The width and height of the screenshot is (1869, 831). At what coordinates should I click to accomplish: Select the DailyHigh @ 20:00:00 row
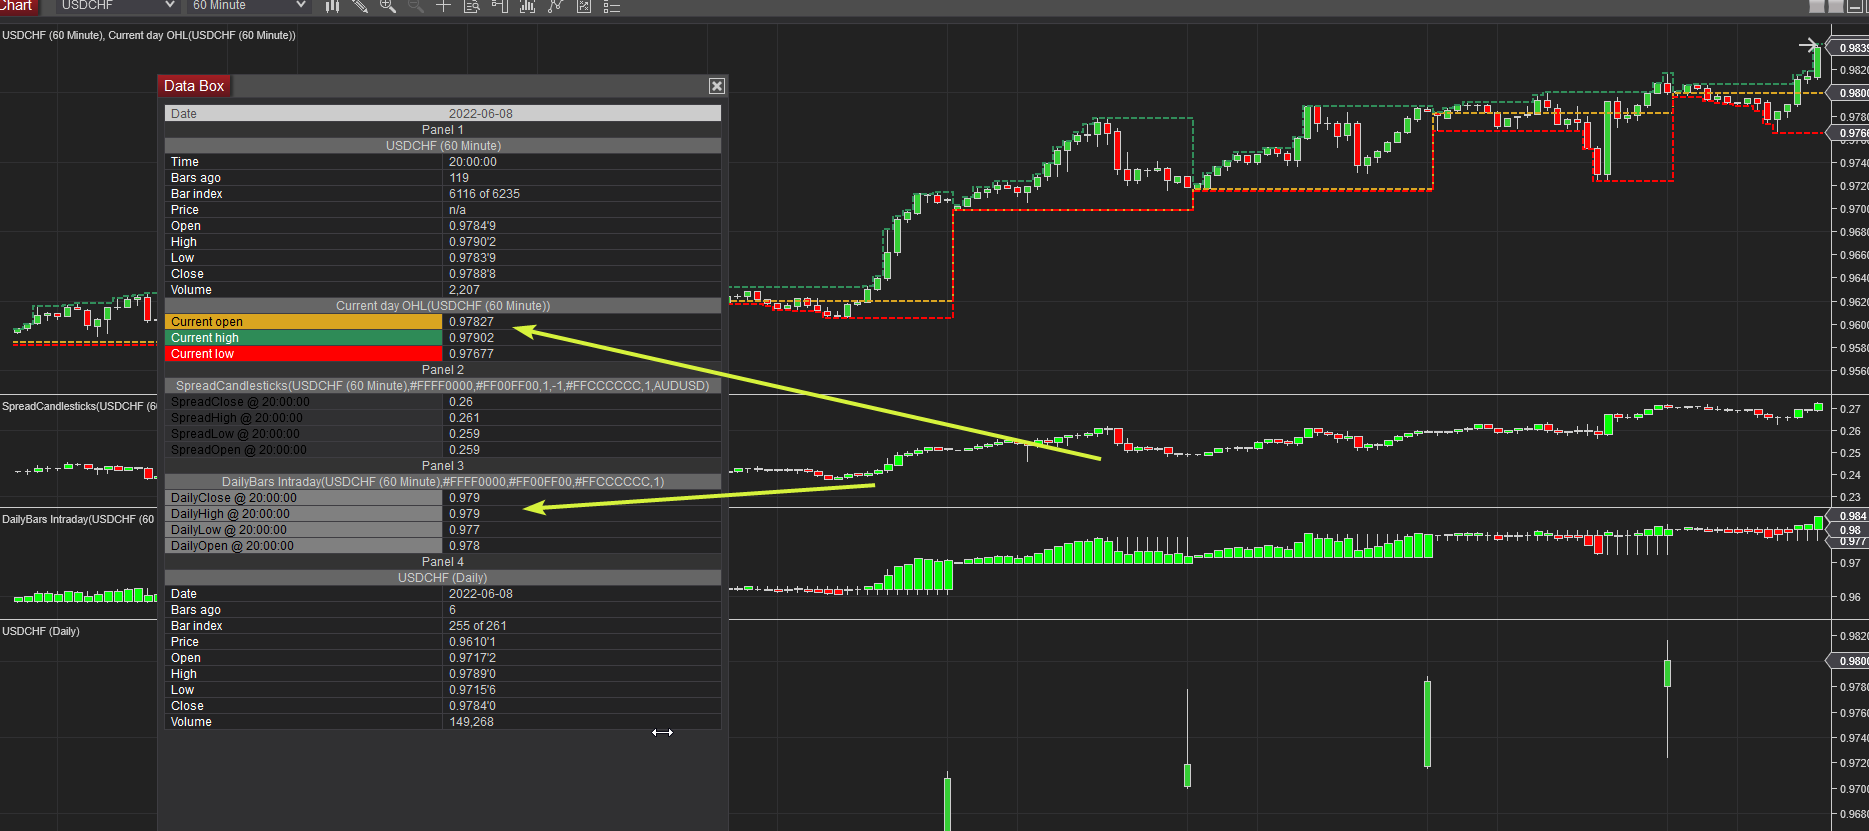[443, 513]
